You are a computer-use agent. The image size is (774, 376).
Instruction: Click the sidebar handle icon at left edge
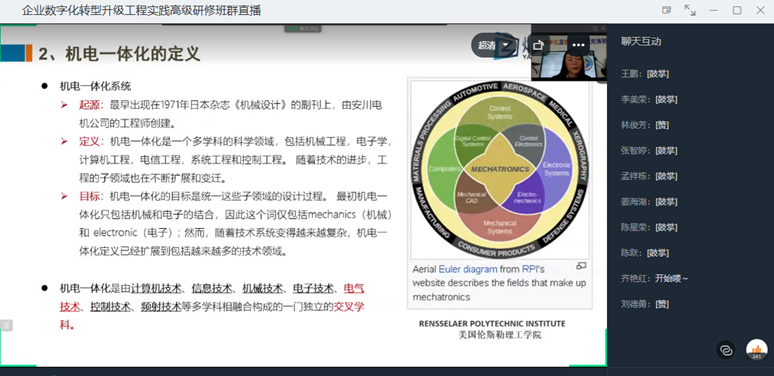tap(6, 325)
